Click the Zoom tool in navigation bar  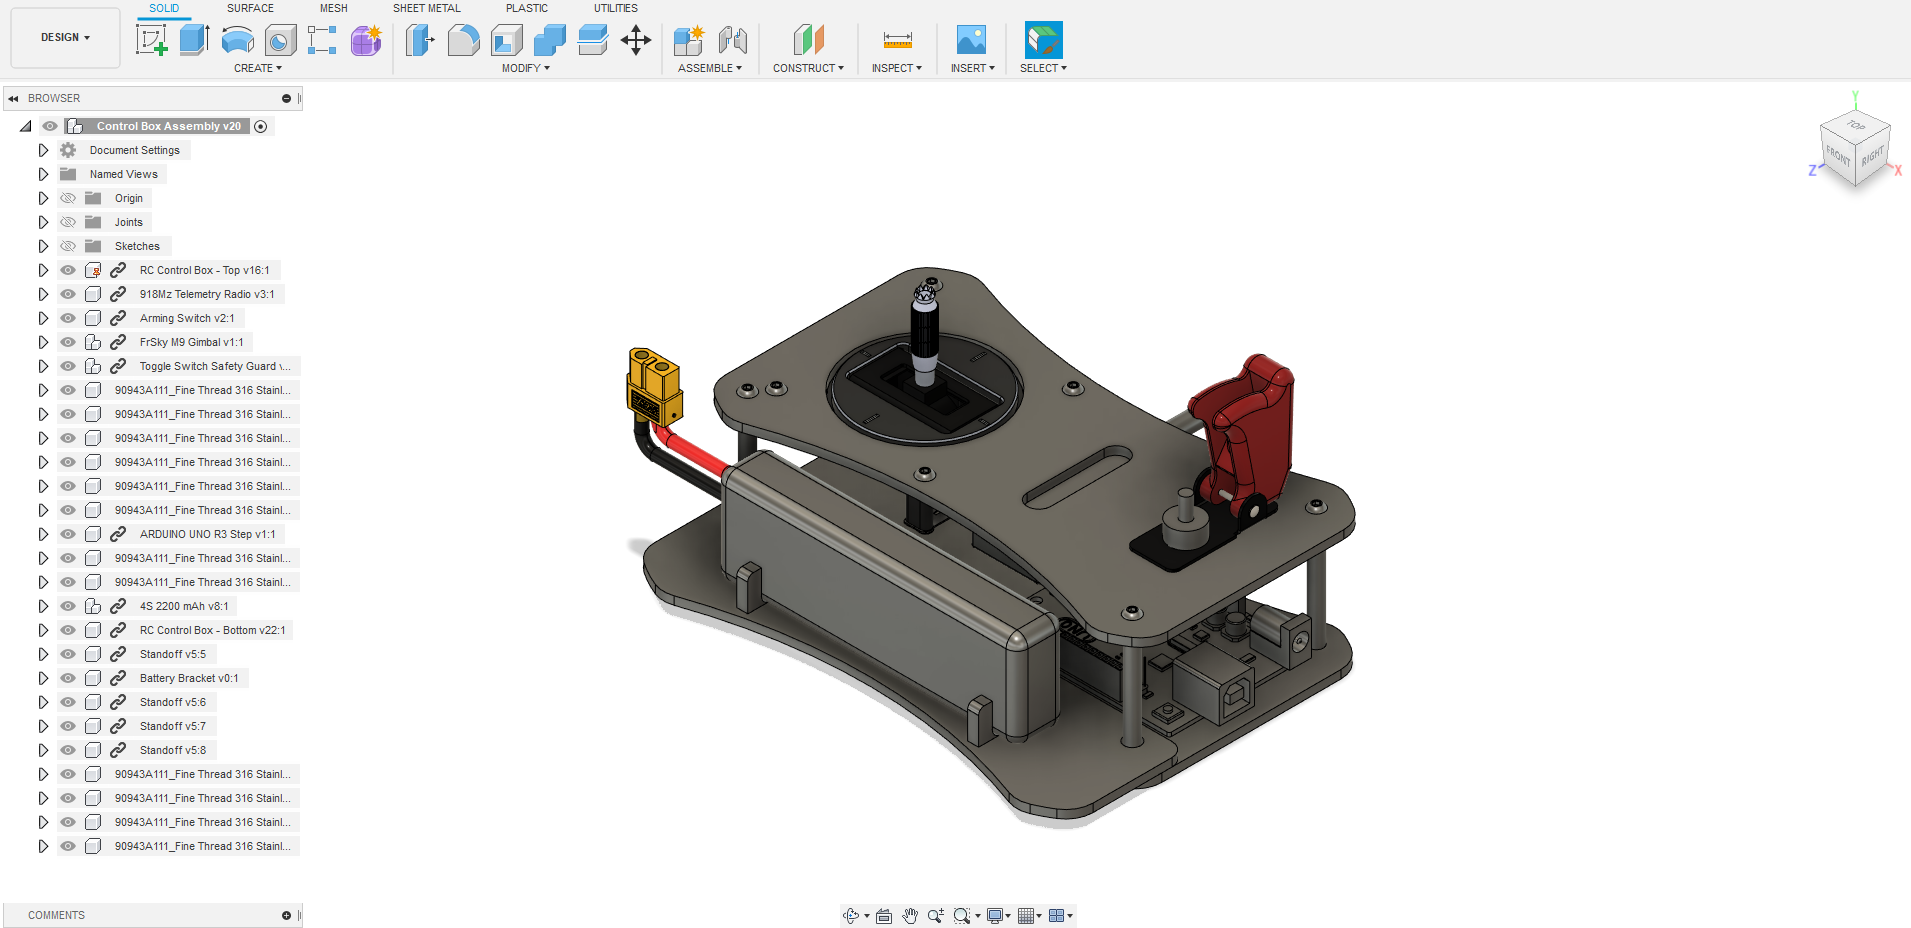[x=936, y=915]
